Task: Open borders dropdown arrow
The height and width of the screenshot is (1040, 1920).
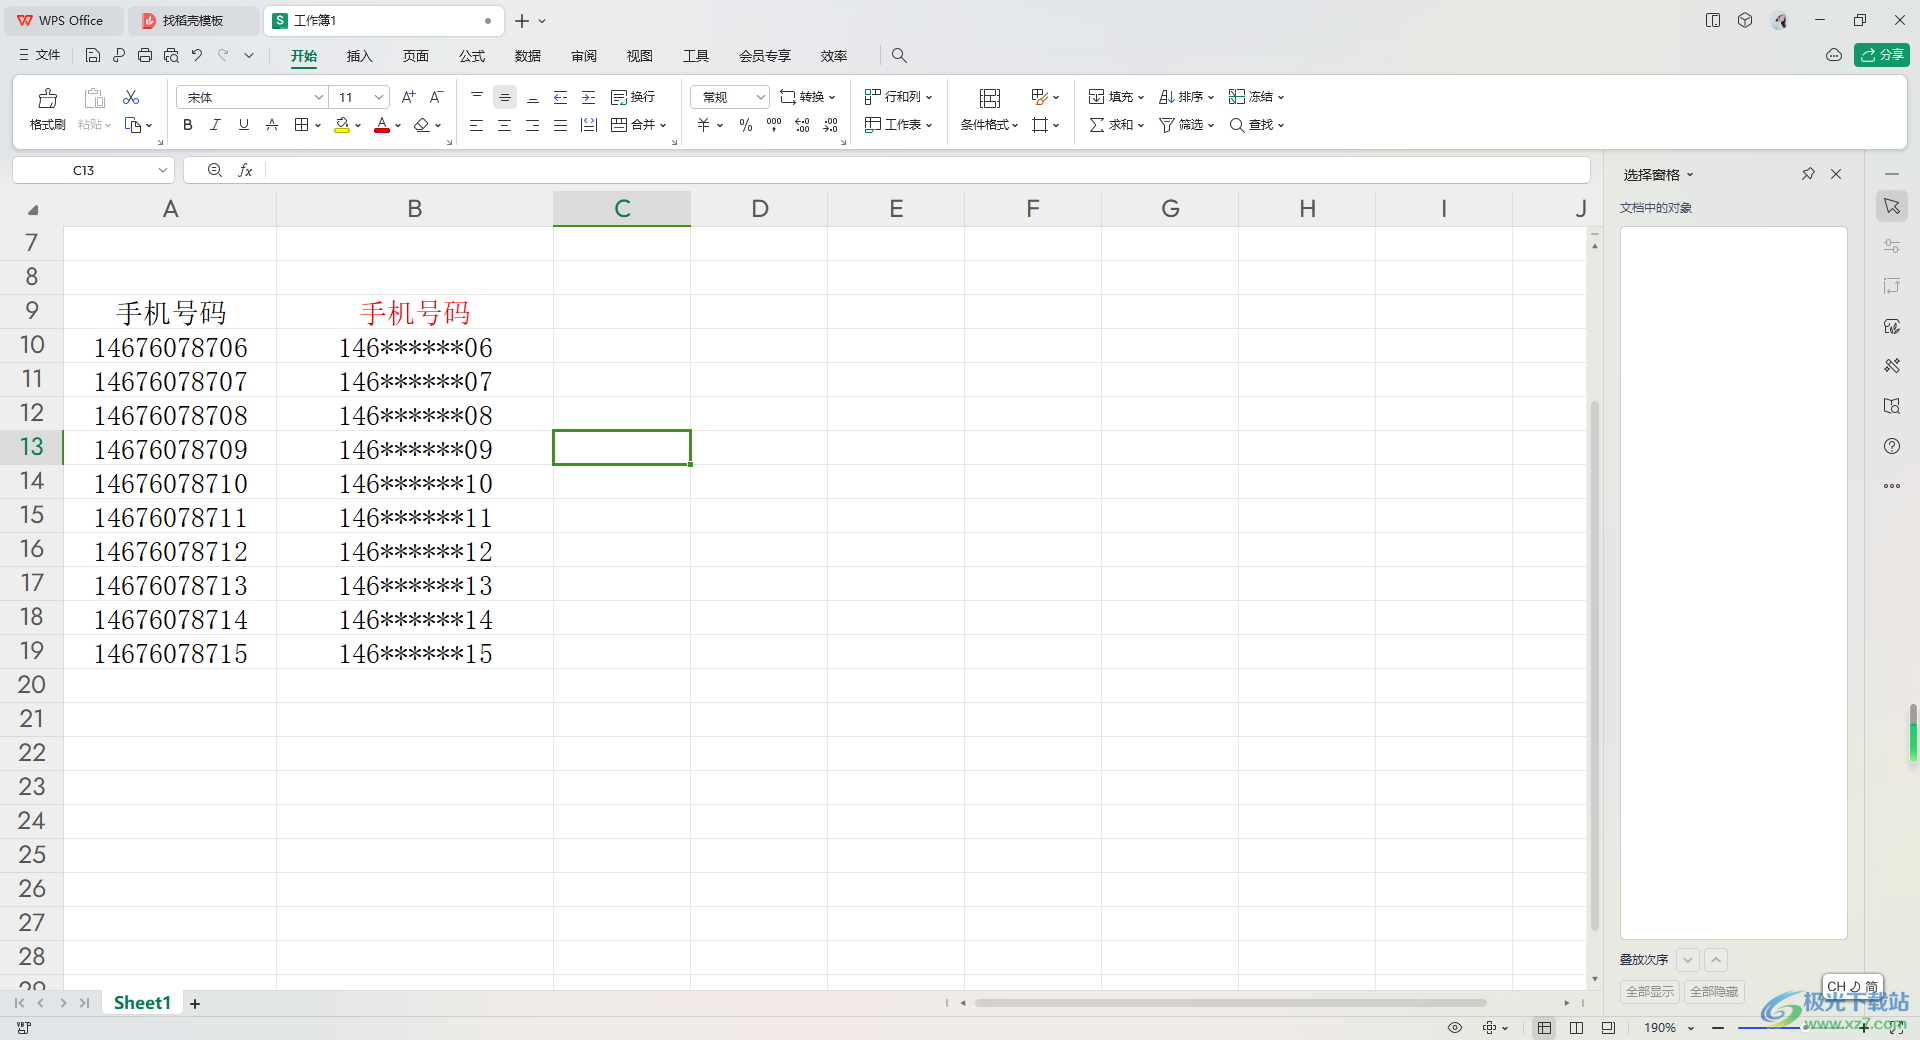Action: click(x=318, y=126)
